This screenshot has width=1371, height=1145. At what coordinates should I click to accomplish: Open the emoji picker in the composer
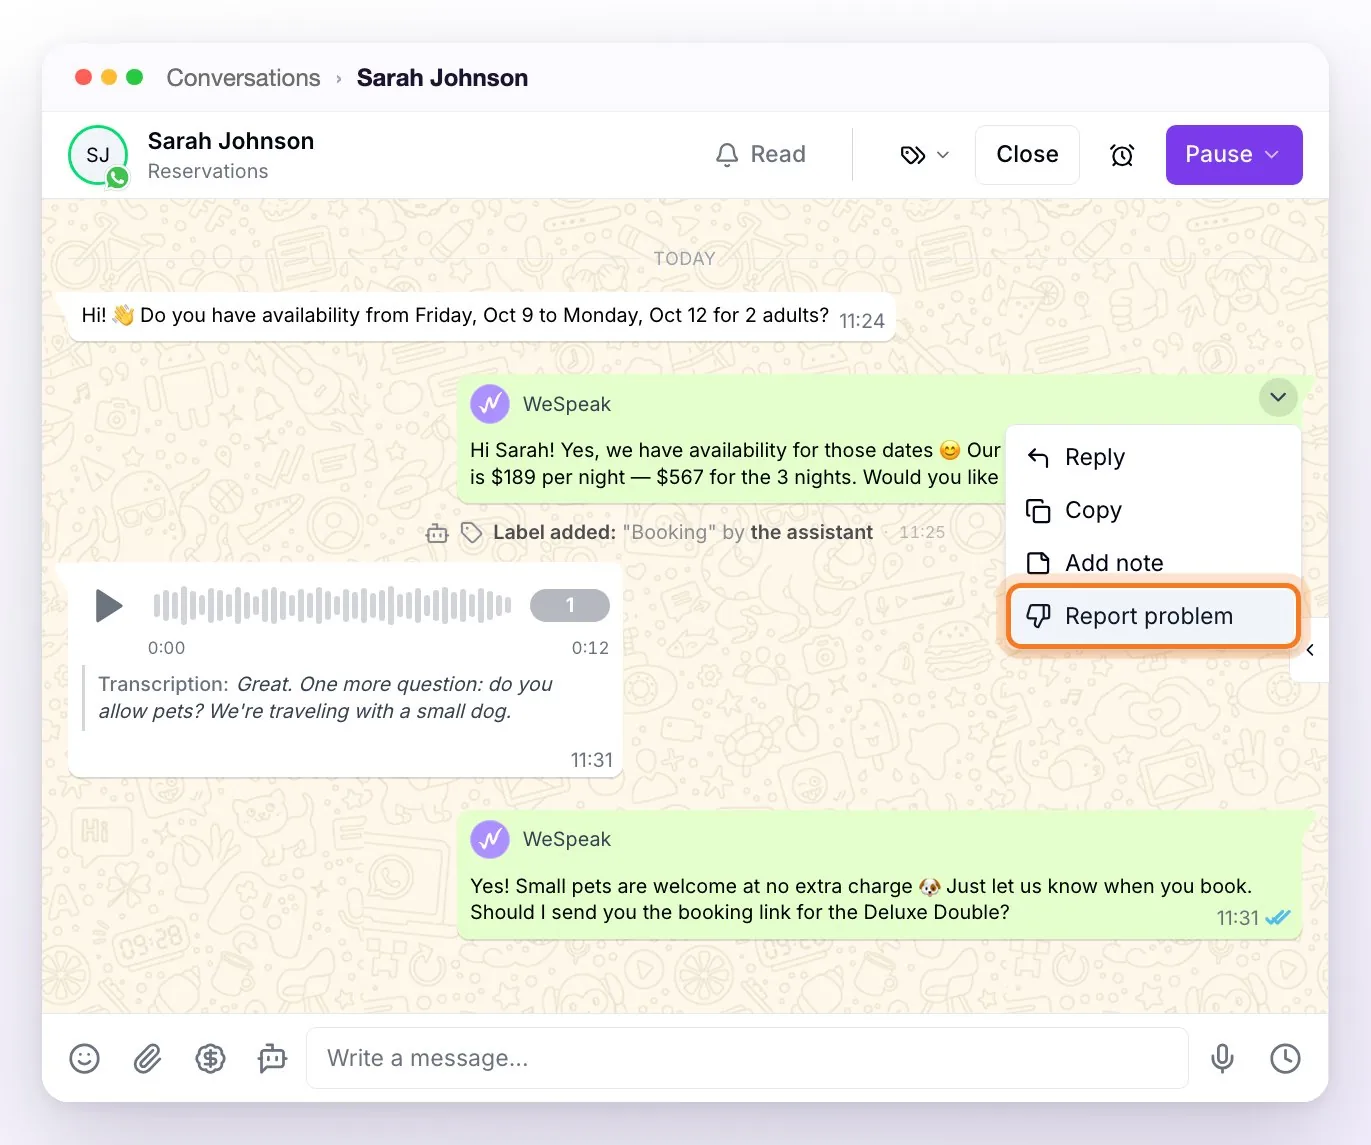pos(85,1058)
